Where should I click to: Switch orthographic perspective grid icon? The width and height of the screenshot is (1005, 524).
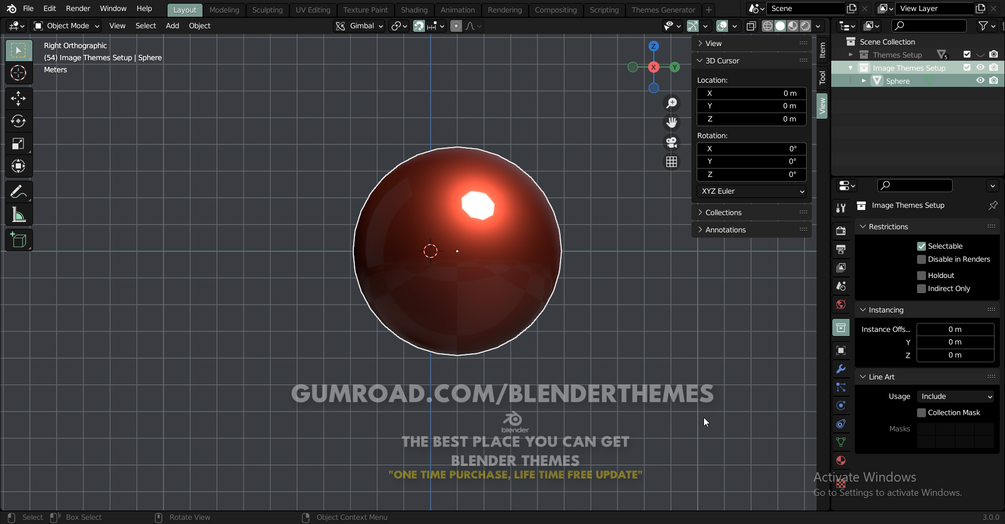click(x=671, y=162)
